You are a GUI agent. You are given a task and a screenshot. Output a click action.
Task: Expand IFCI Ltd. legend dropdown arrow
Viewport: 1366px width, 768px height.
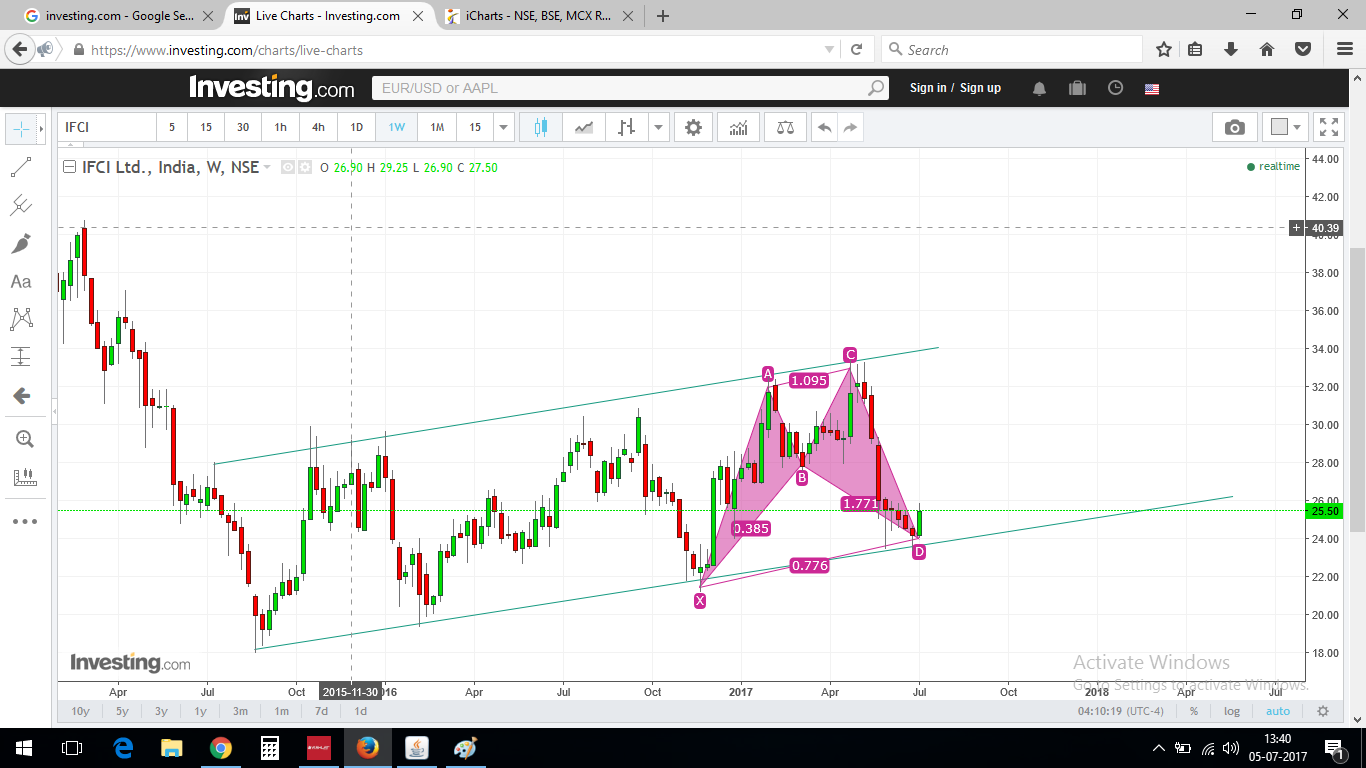pos(267,168)
